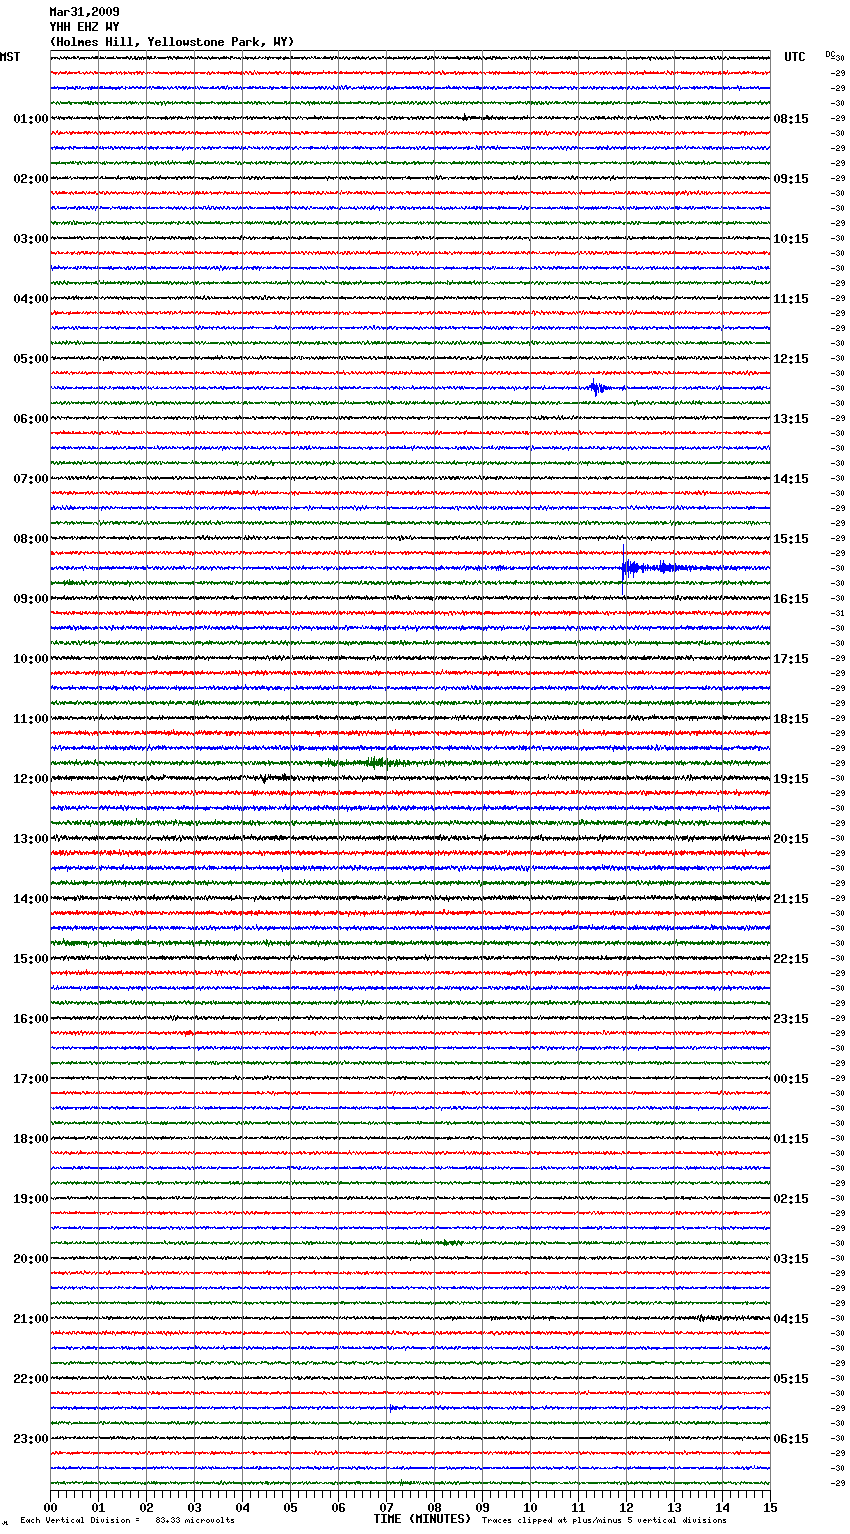Select the station code YHH EHZ WY
This screenshot has height=1534, width=850.
click(84, 27)
